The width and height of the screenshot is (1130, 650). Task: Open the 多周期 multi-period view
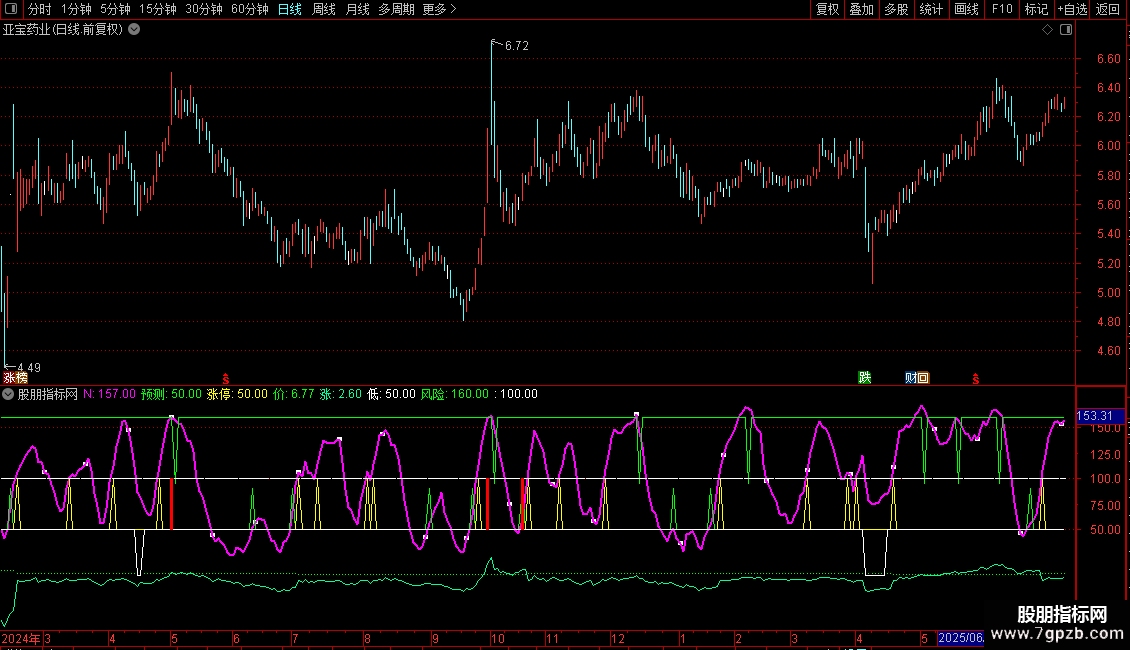coord(396,9)
